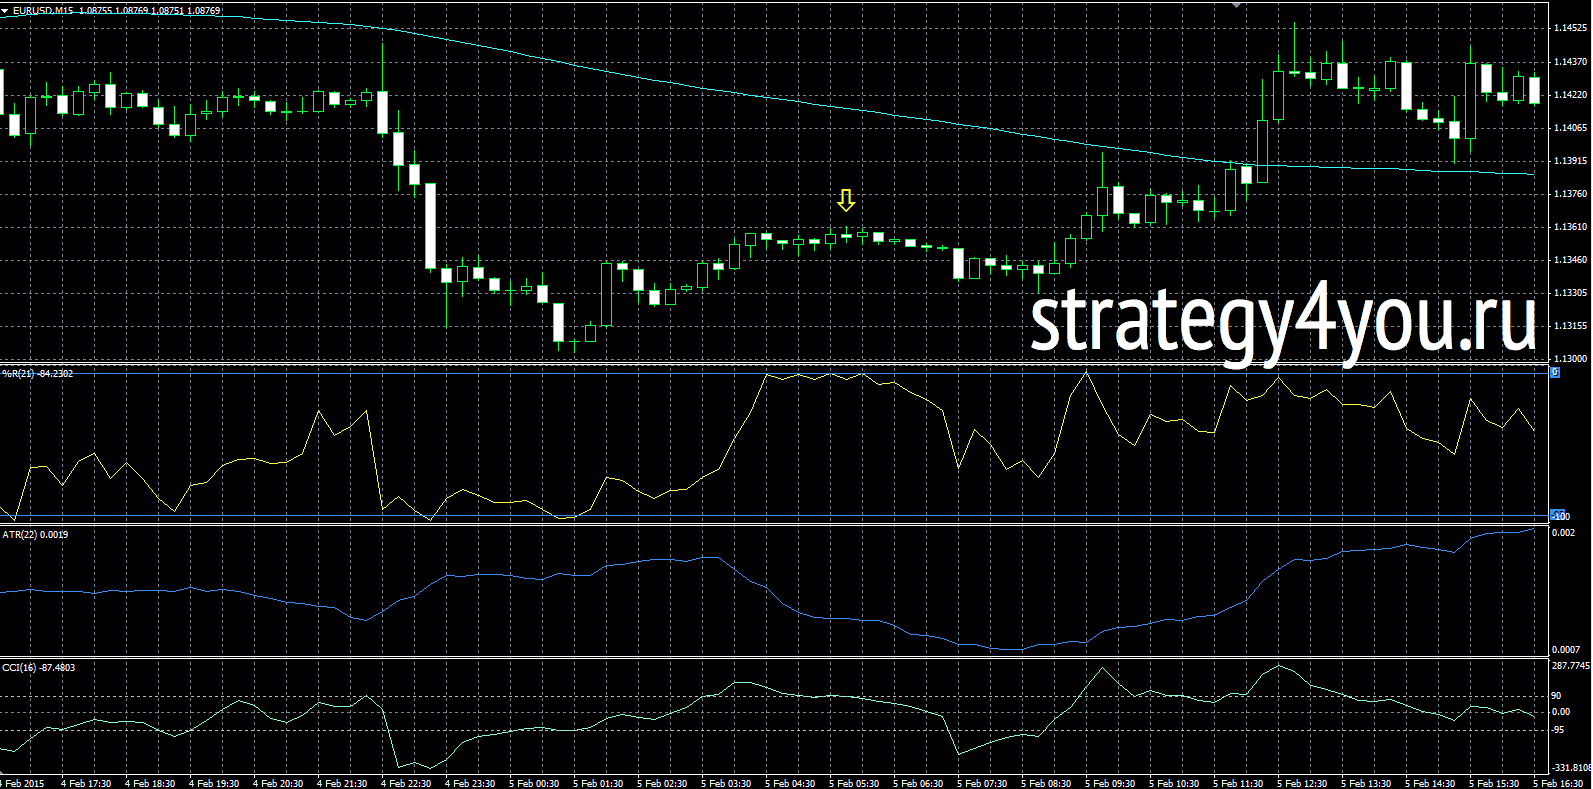Click the 4 Feb 22:30 time label
Image resolution: width=1593 pixels, height=789 pixels.
click(405, 783)
